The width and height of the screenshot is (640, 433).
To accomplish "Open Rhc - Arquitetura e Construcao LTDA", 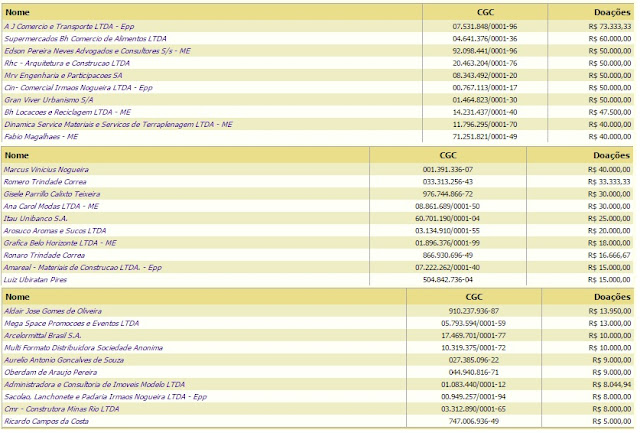I will tap(67, 63).
